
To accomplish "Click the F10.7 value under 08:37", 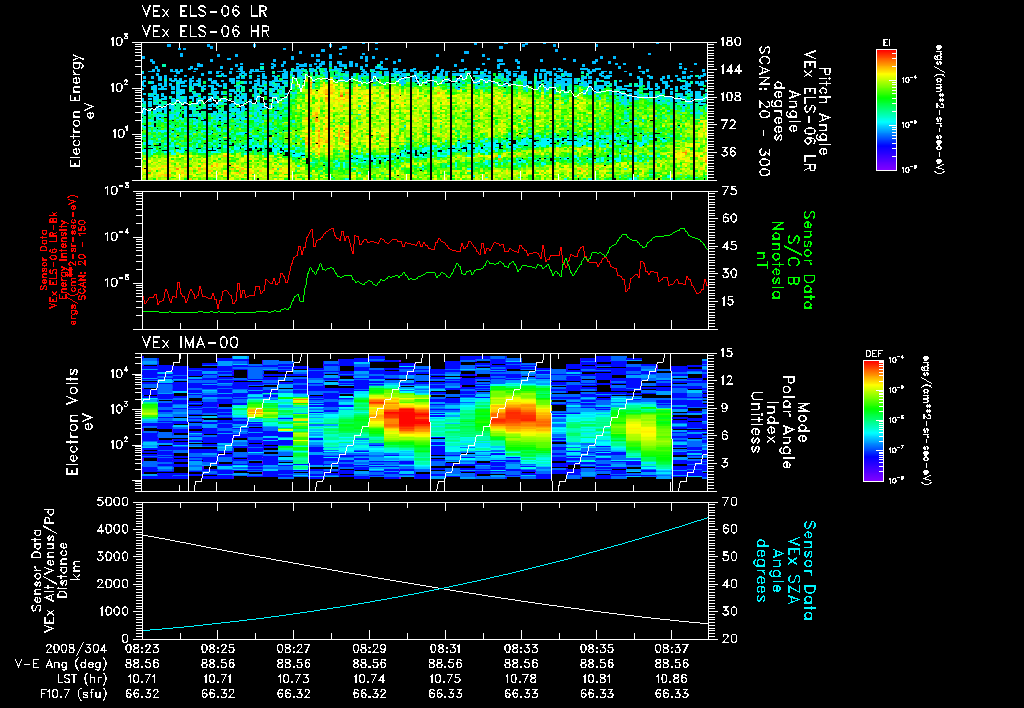I will point(672,694).
